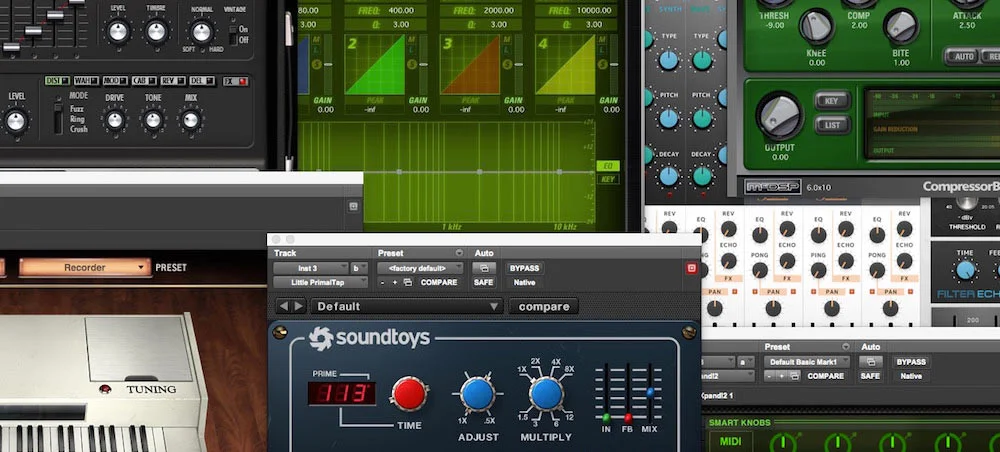Click BYPASS in the PrimalTap window

tap(524, 268)
